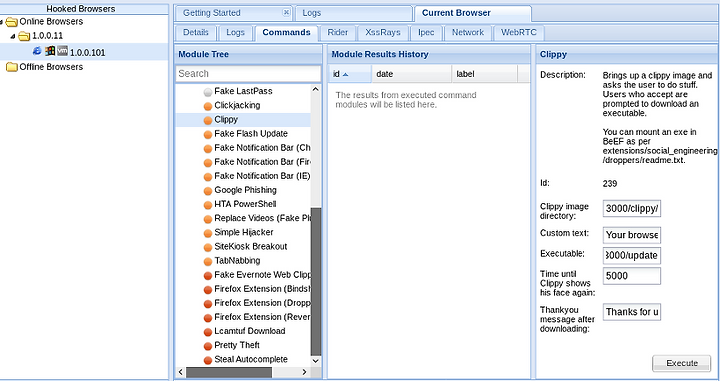Click the Time until Clippy shows field
Screen dimensions: 720x381
pyautogui.click(x=632, y=276)
